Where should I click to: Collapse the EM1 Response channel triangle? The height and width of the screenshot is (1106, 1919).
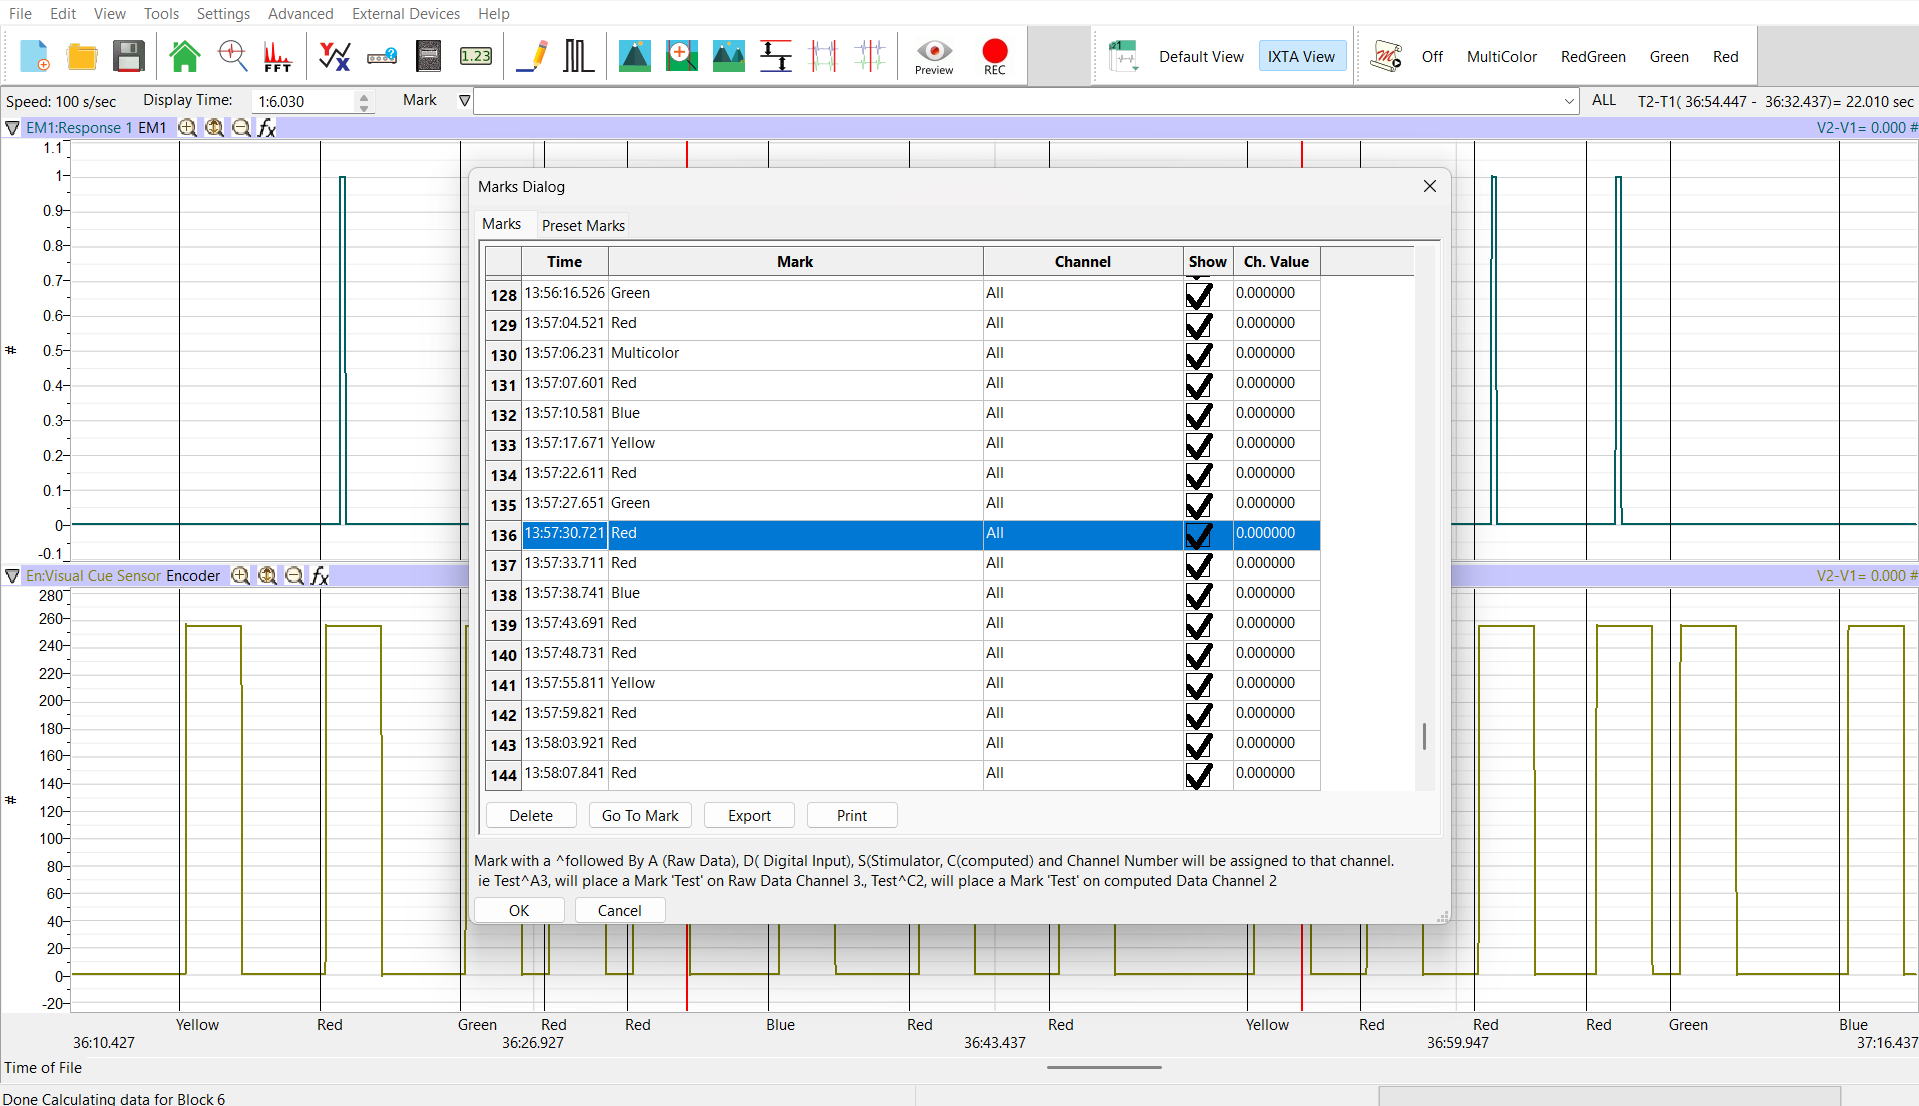click(x=12, y=128)
